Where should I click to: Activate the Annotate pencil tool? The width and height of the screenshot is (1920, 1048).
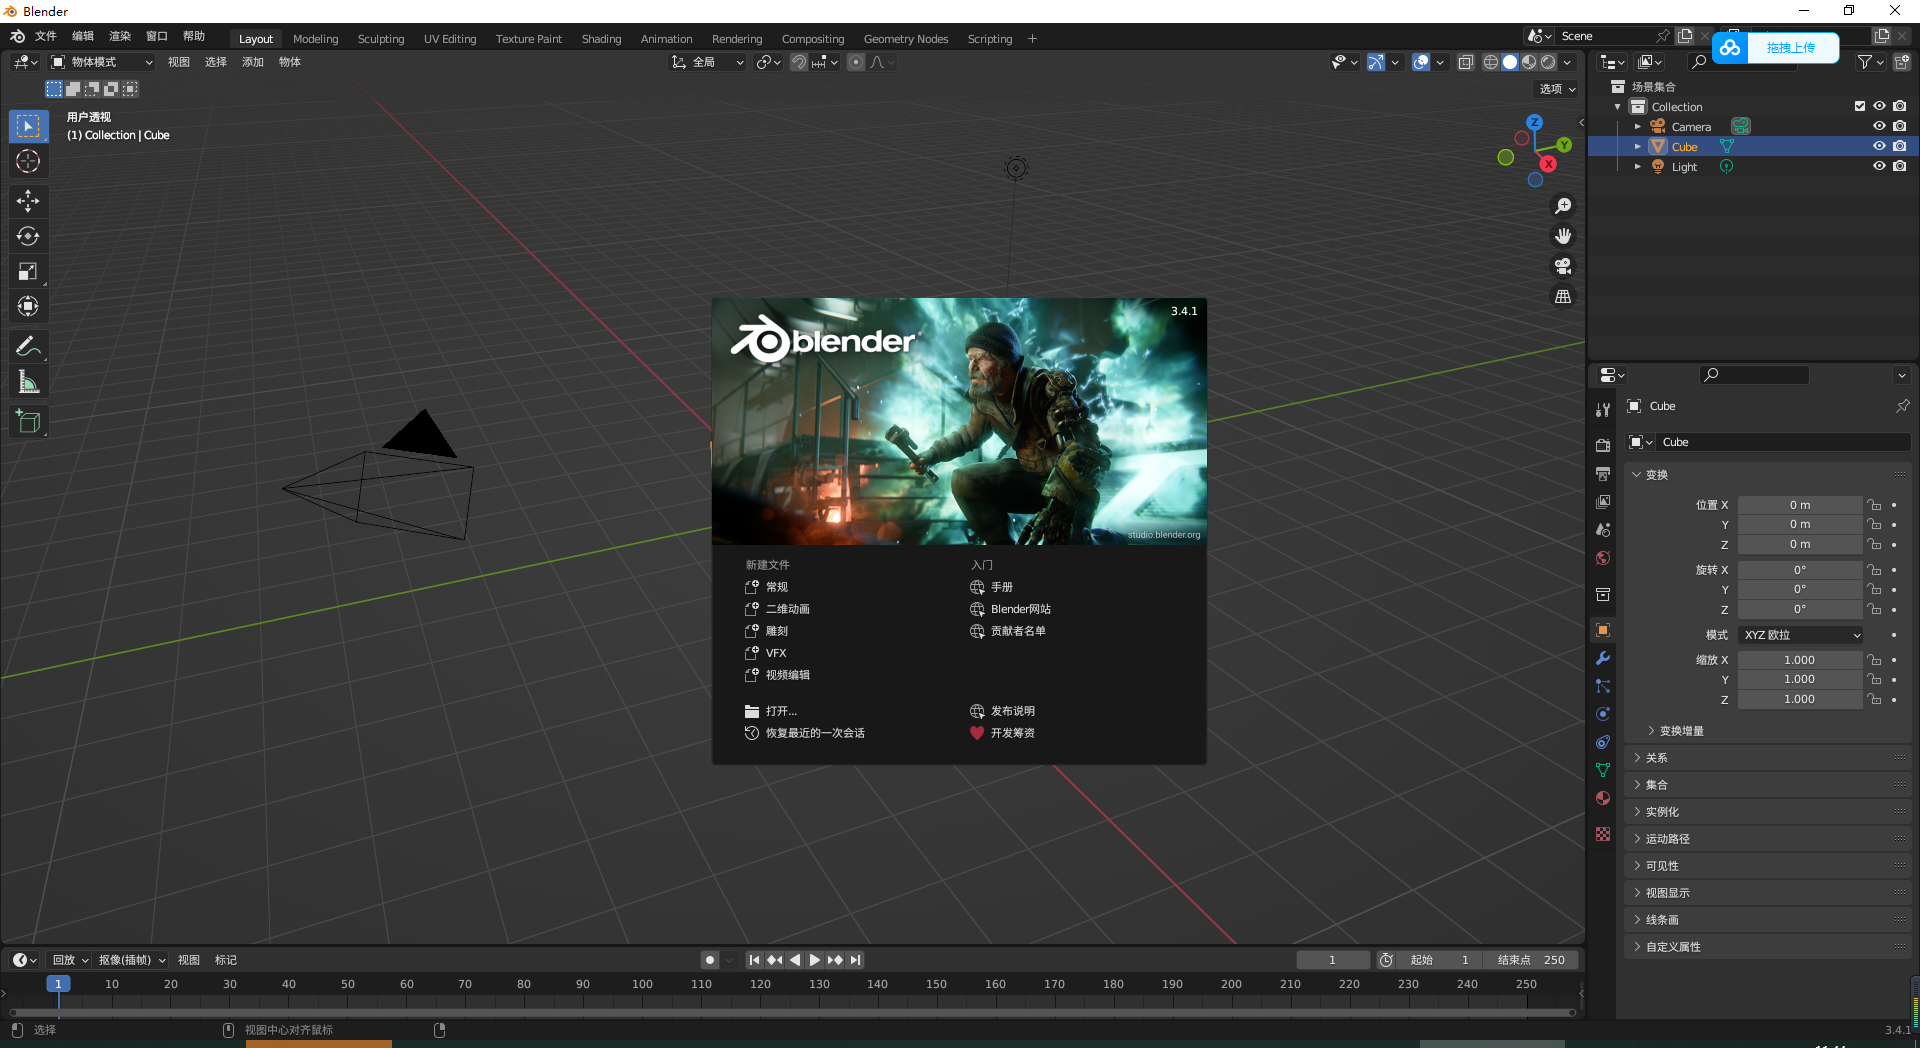point(28,347)
